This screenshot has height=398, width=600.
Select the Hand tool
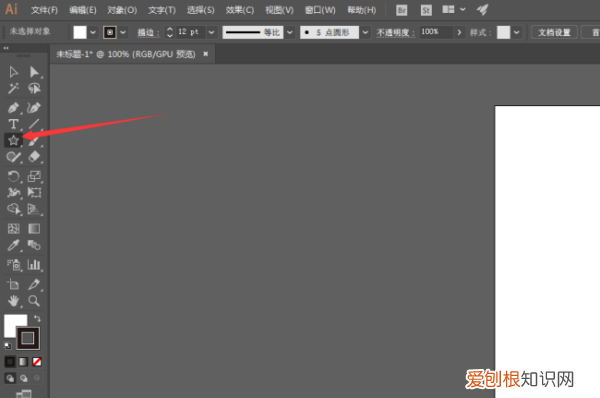tap(13, 301)
